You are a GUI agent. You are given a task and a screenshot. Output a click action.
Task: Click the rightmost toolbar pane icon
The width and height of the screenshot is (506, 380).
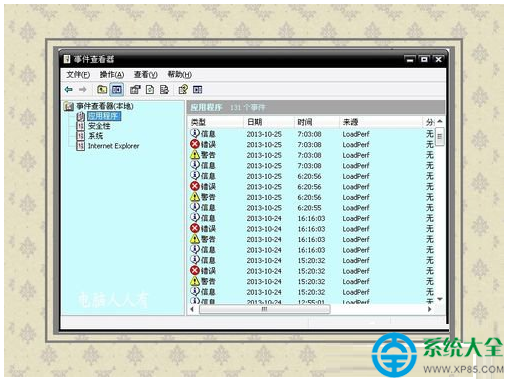point(198,89)
